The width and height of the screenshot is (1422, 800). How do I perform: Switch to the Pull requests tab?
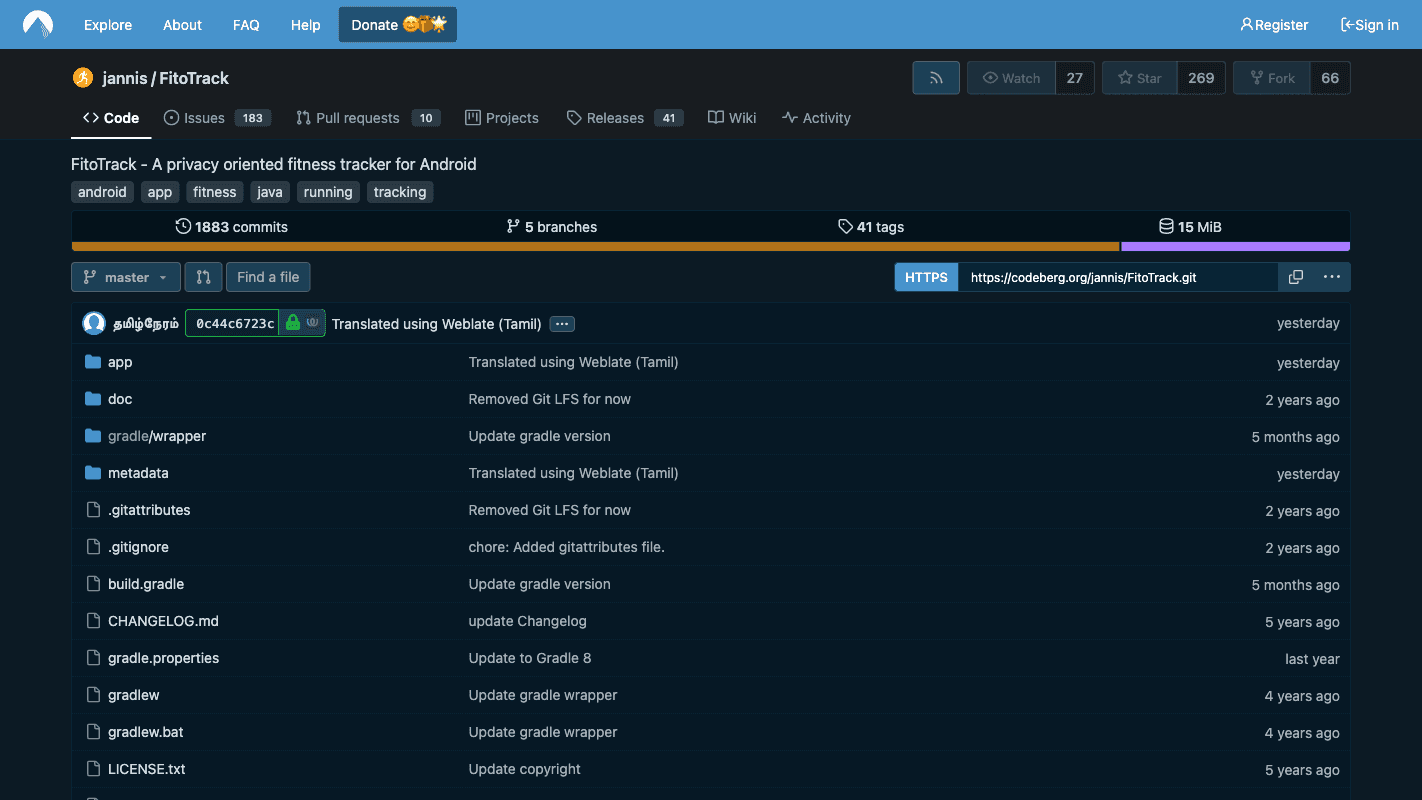pos(368,118)
